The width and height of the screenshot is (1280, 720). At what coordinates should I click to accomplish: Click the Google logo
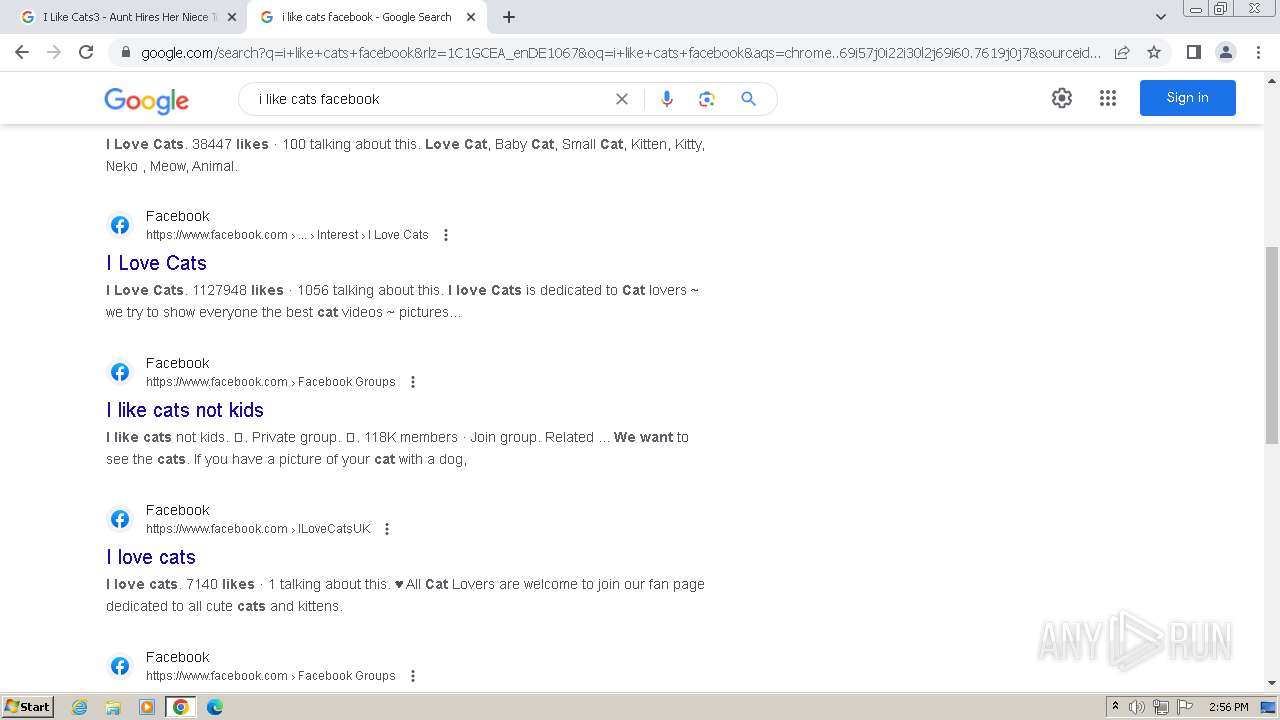point(146,100)
